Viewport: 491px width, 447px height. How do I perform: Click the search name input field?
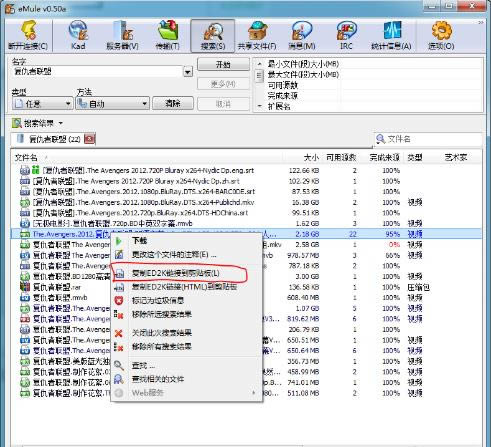click(x=98, y=72)
